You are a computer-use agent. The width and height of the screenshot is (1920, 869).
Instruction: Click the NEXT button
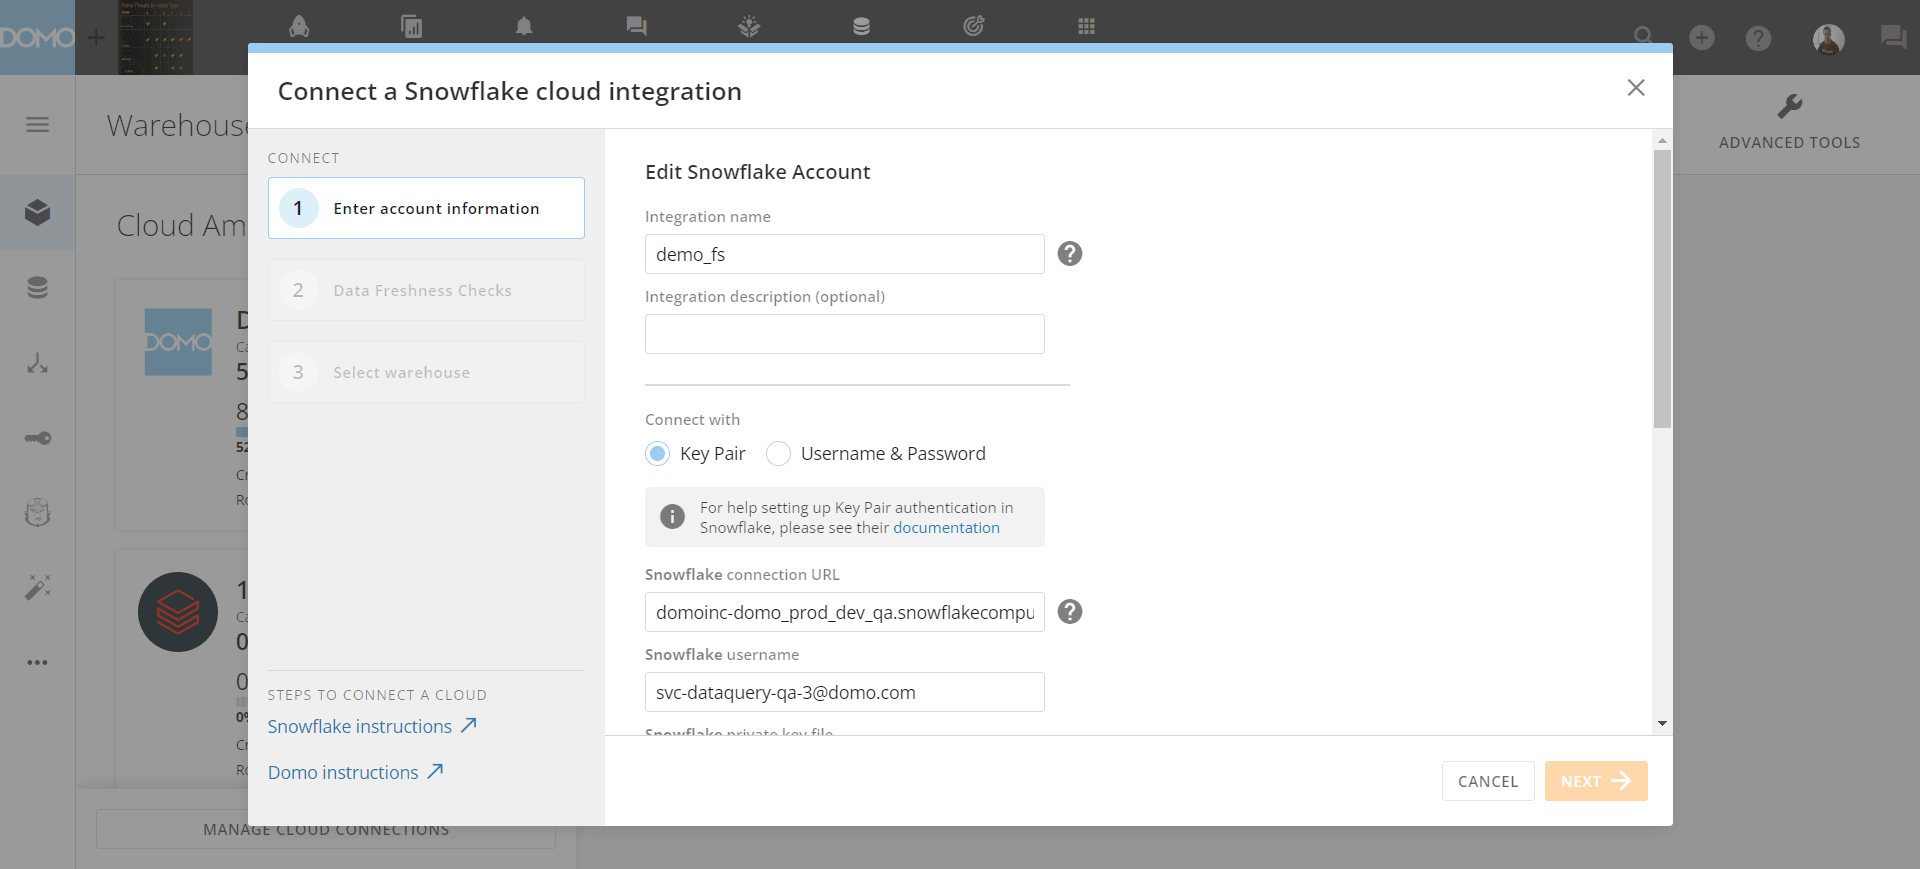point(1596,781)
